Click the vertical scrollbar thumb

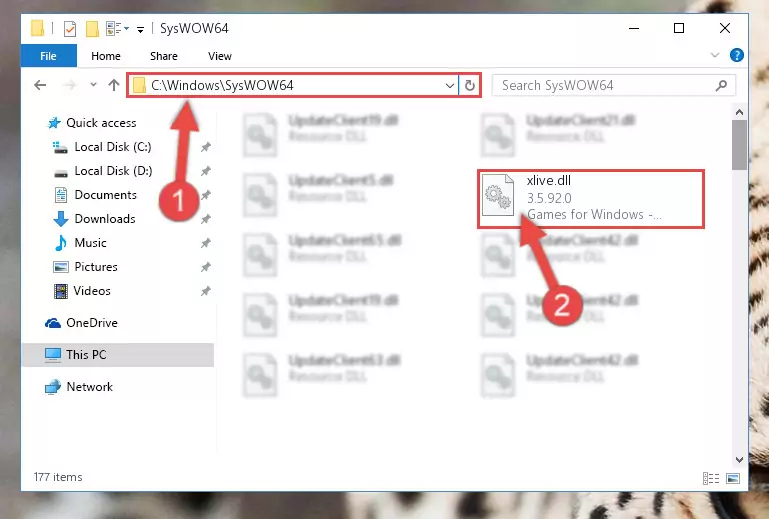click(x=739, y=145)
